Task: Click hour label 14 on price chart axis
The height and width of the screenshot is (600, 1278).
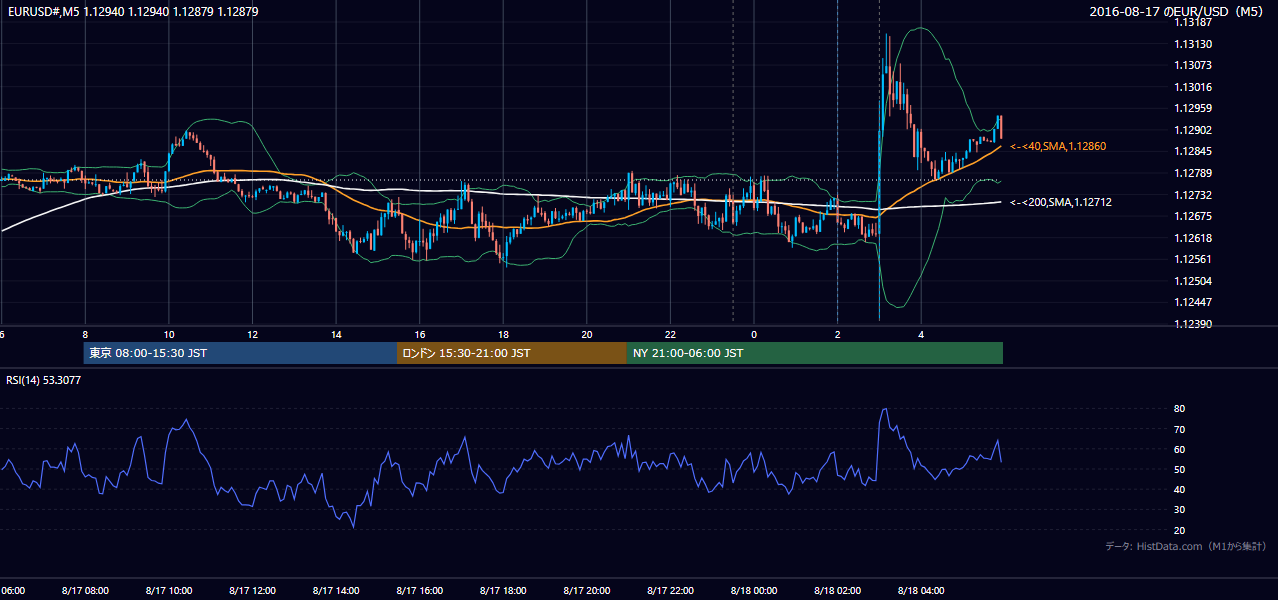Action: 336,334
